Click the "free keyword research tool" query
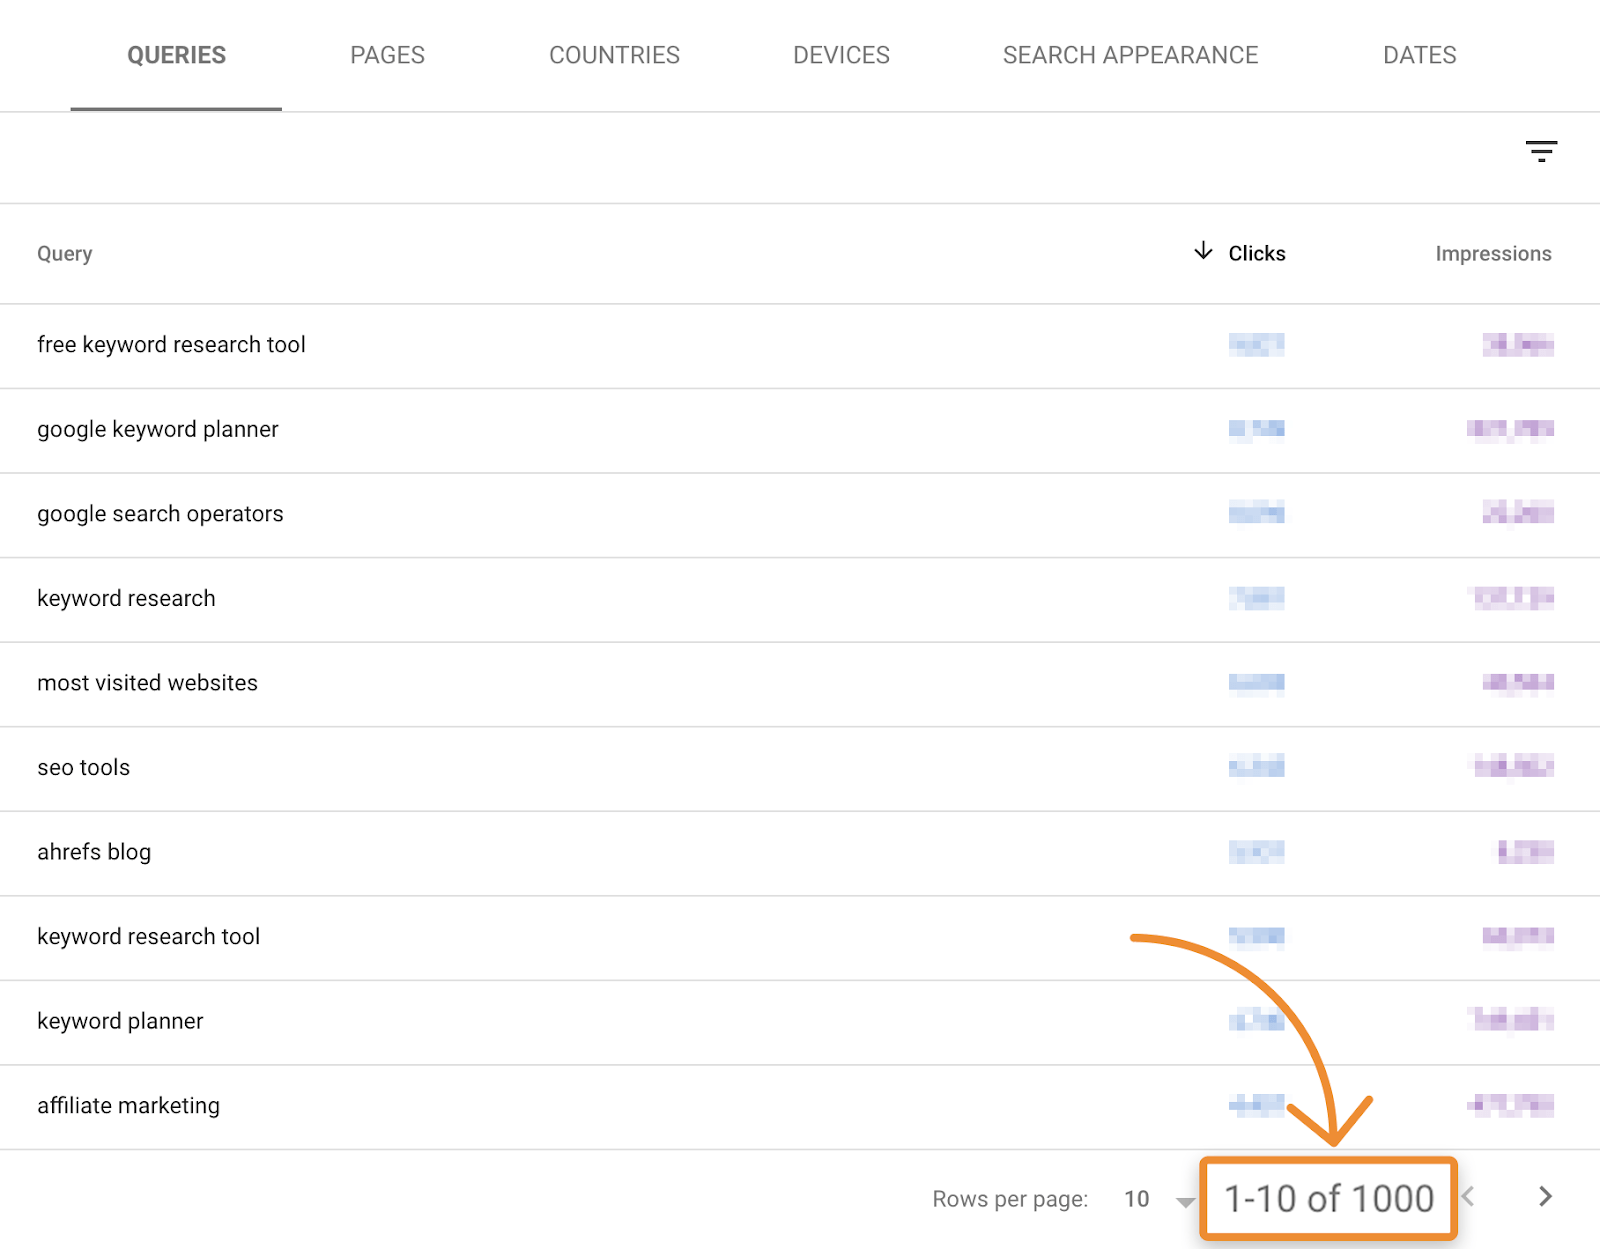1600x1249 pixels. pyautogui.click(x=171, y=345)
